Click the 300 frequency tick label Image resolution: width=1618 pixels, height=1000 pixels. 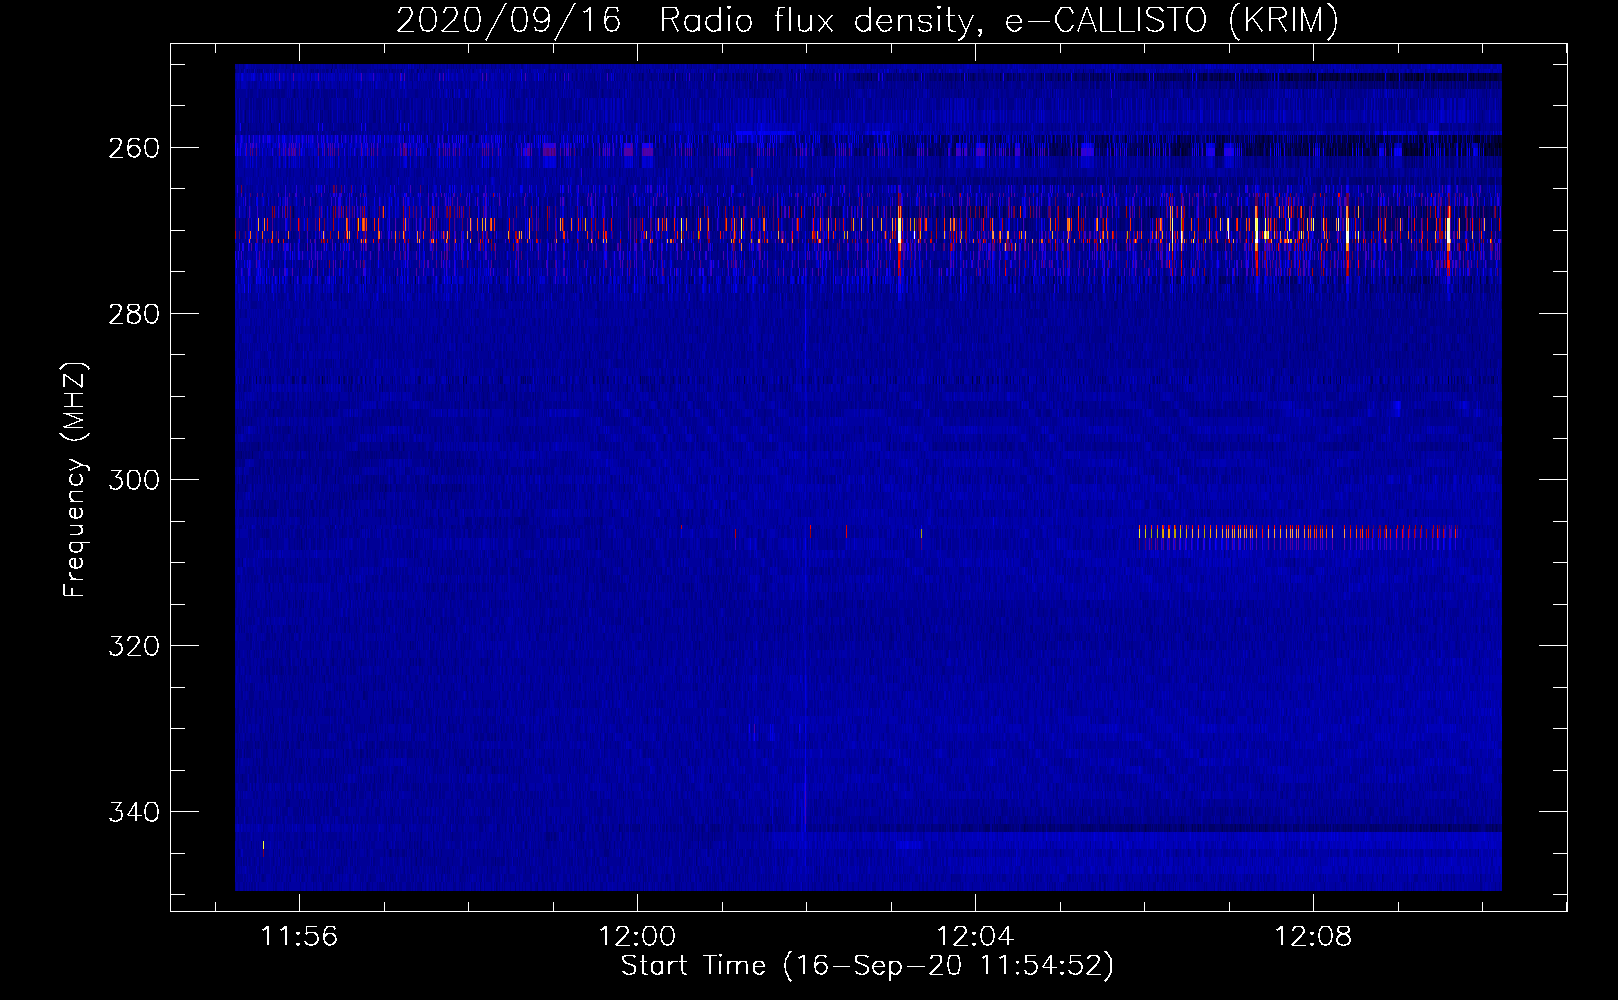pos(133,480)
